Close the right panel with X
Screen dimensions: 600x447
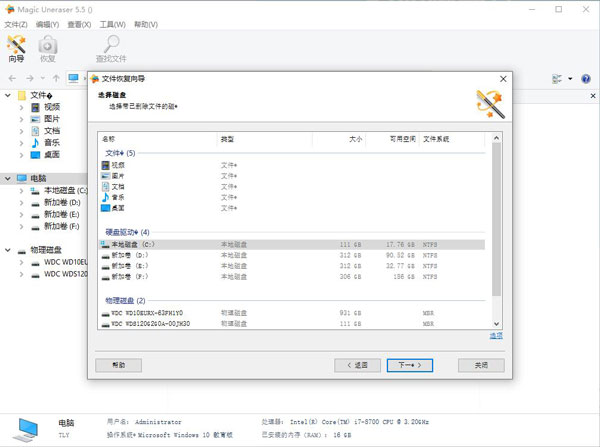(x=593, y=96)
